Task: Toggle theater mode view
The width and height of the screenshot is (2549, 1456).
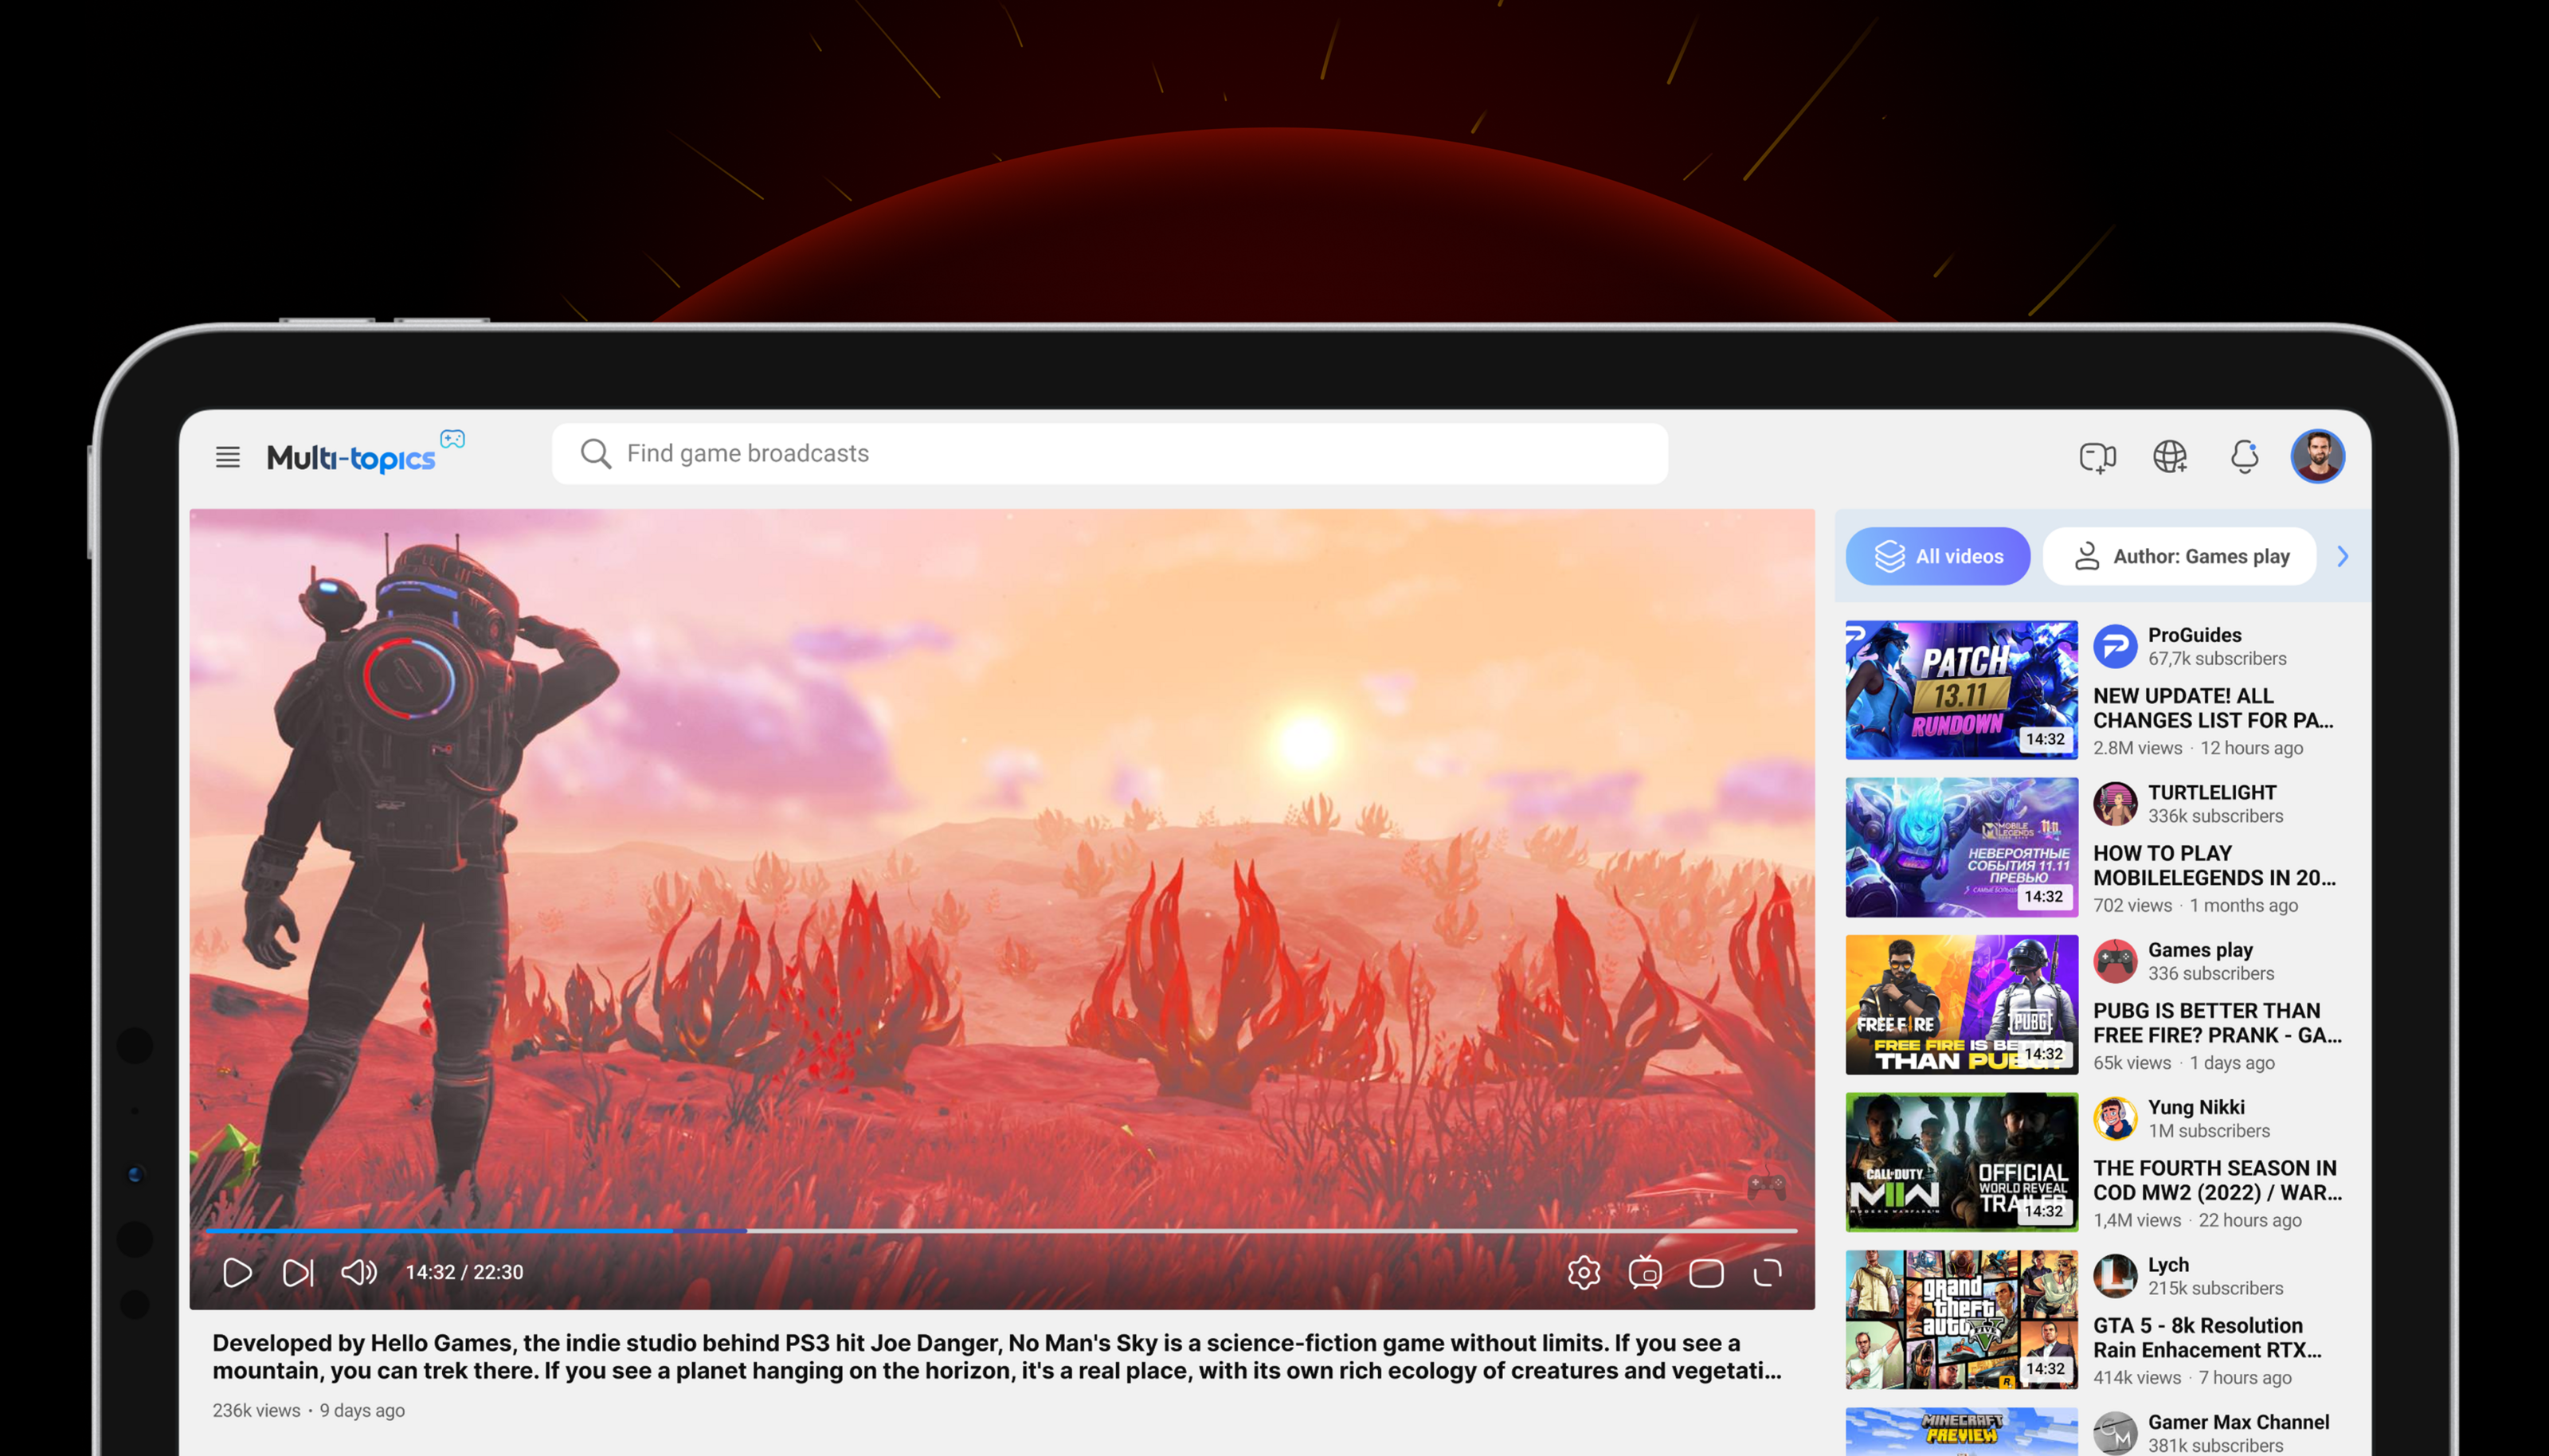Action: click(x=1706, y=1272)
